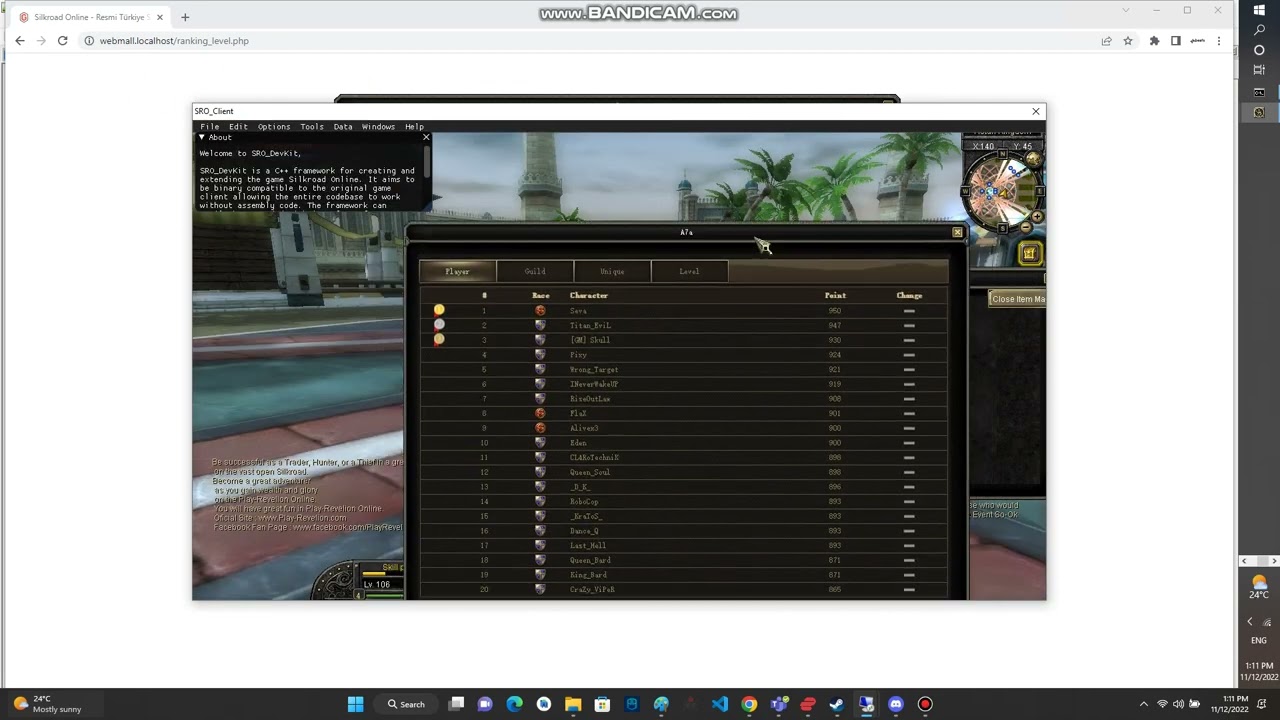Click the Change column header
Screen dimensions: 1280x720
point(909,295)
